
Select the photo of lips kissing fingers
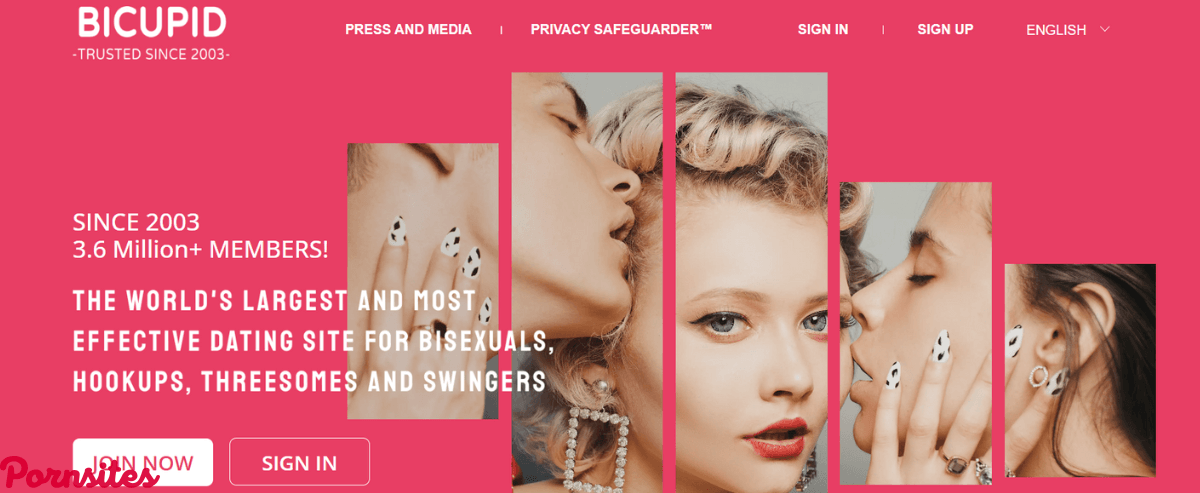click(916, 333)
